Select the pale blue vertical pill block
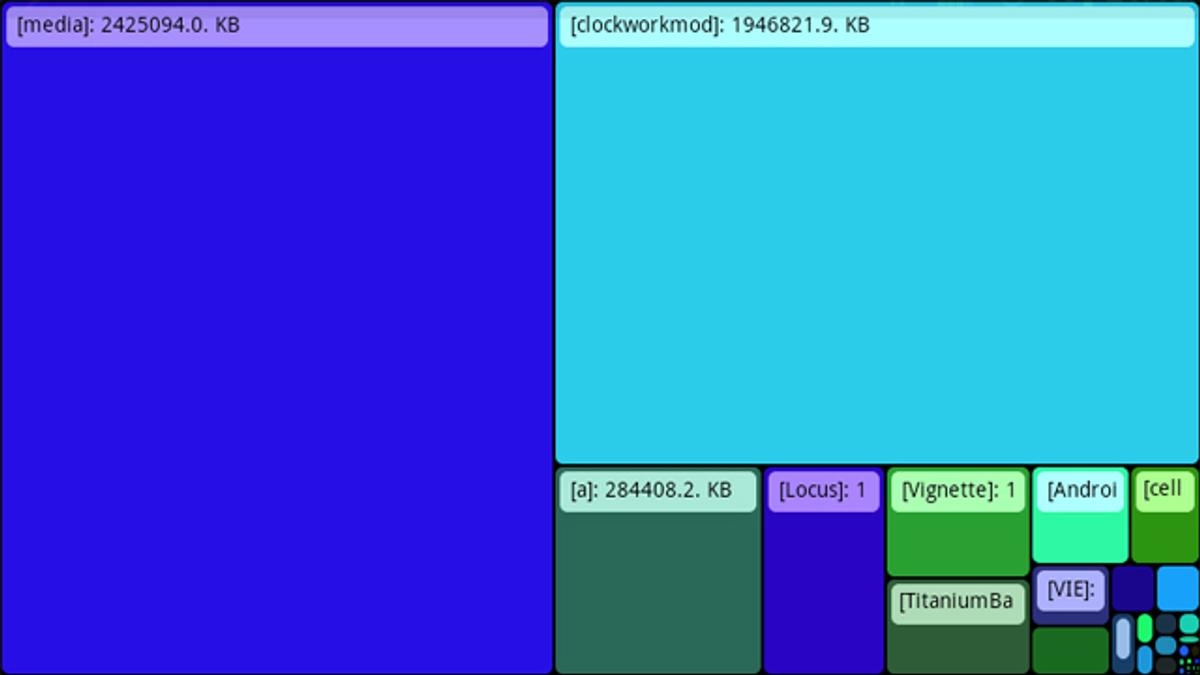Screen dimensions: 1200x675 point(1123,638)
